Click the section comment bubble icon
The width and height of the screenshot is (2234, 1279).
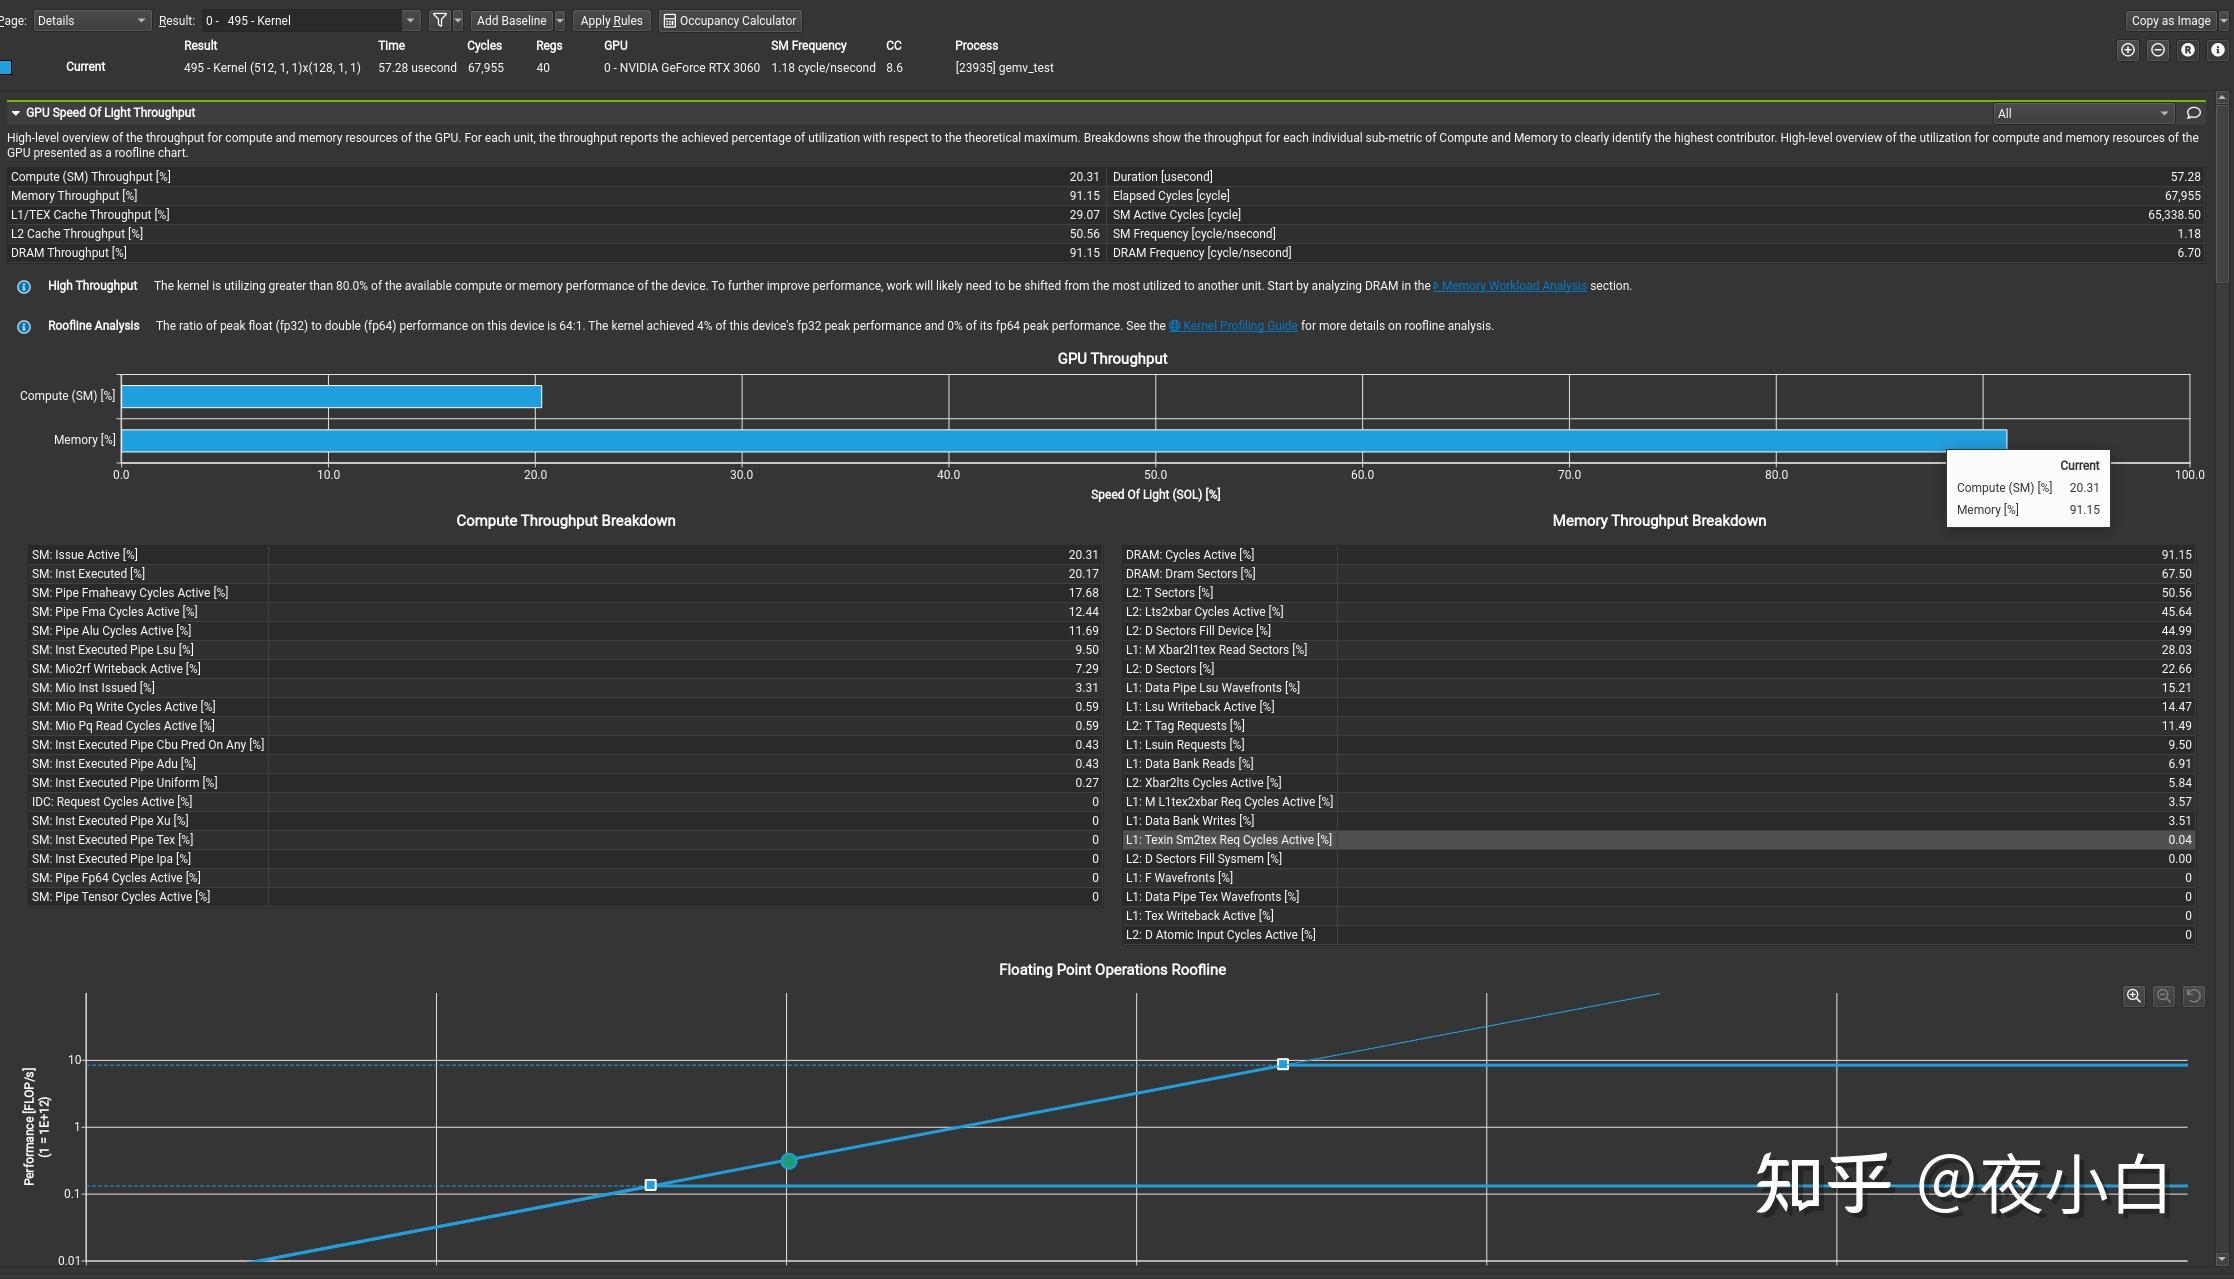pos(2193,113)
